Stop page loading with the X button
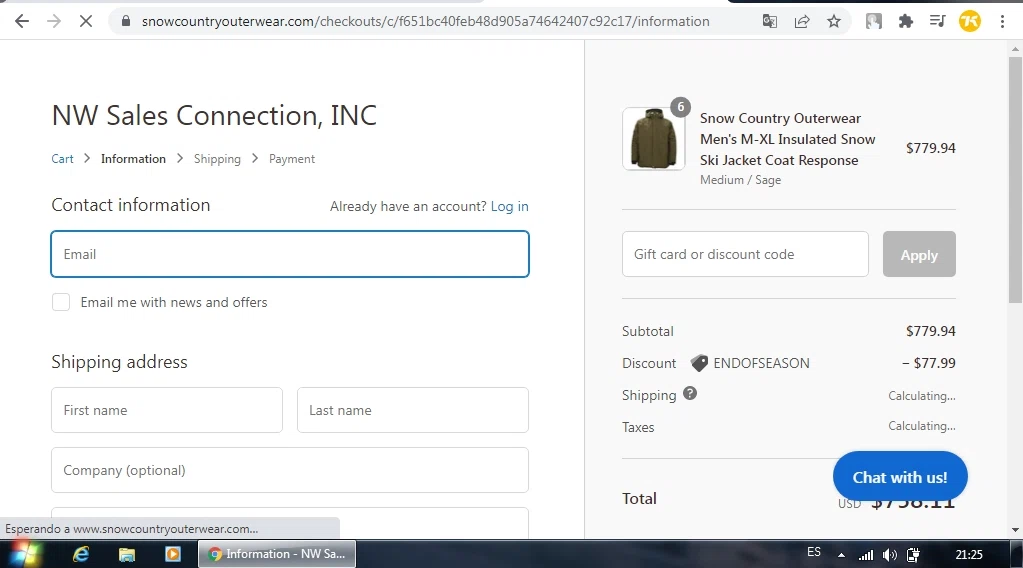The height and width of the screenshot is (568, 1023). pyautogui.click(x=85, y=22)
